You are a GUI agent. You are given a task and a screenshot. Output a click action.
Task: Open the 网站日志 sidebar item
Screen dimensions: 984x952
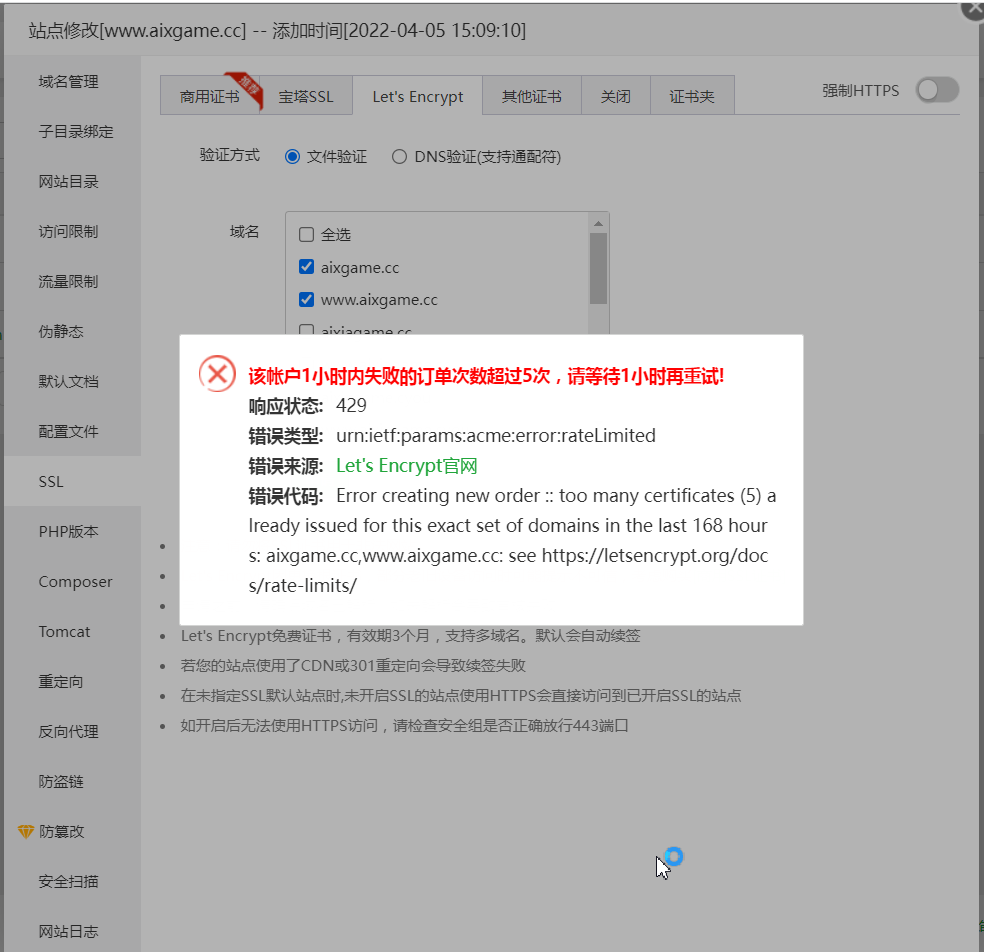(68, 931)
